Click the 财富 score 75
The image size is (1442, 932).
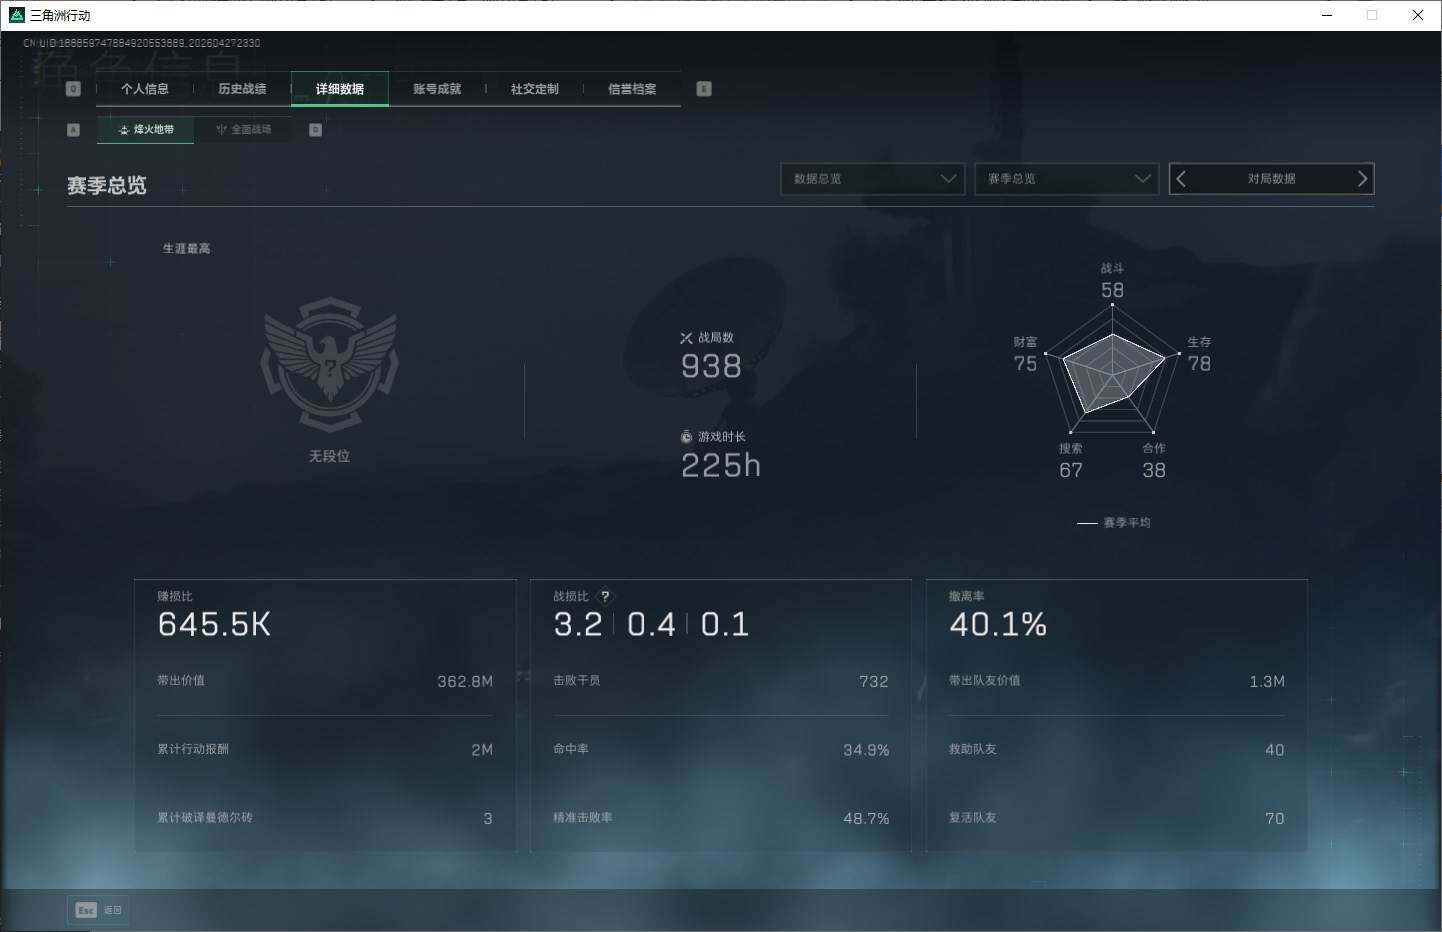tap(1025, 364)
